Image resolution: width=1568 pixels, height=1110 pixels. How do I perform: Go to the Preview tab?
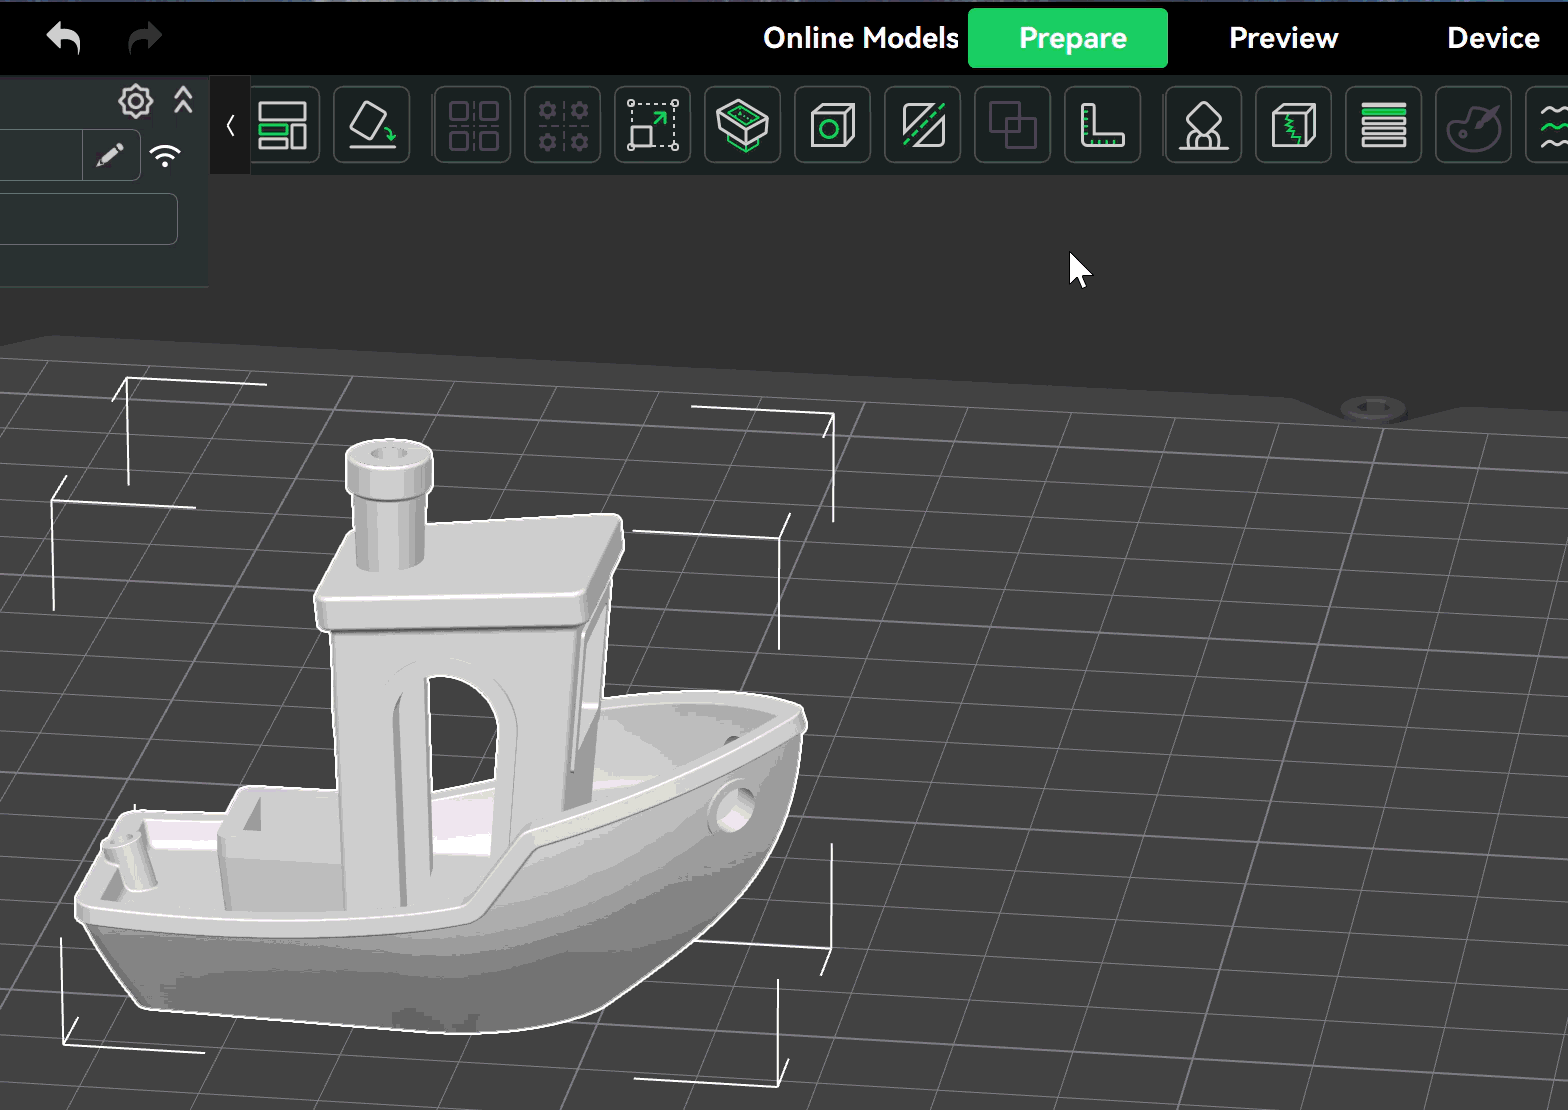point(1283,38)
